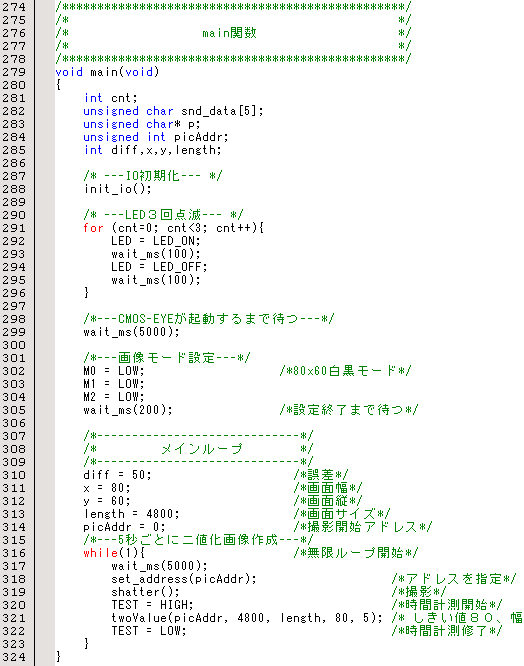Click "LED = LED_ON;" statement
Viewport: 524px width, 666px height.
(155, 241)
